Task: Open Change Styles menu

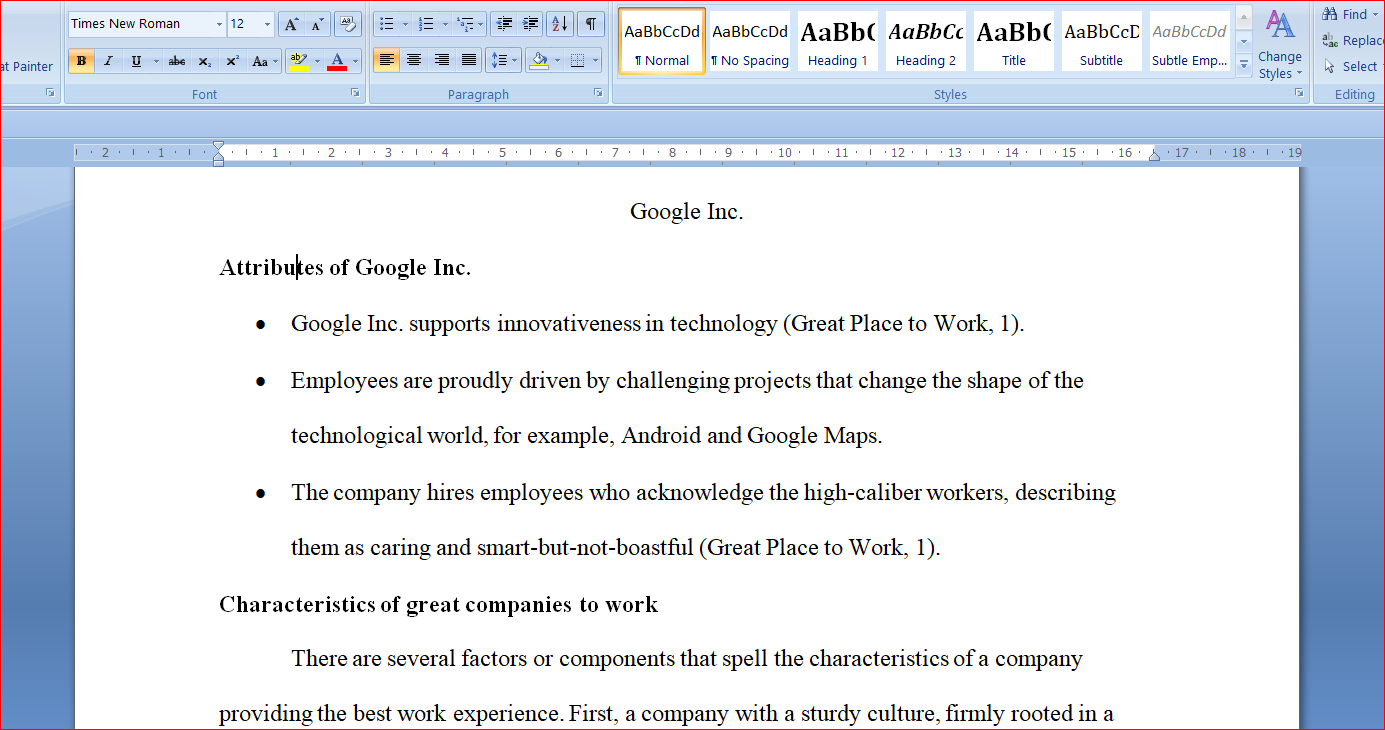Action: (x=1280, y=45)
